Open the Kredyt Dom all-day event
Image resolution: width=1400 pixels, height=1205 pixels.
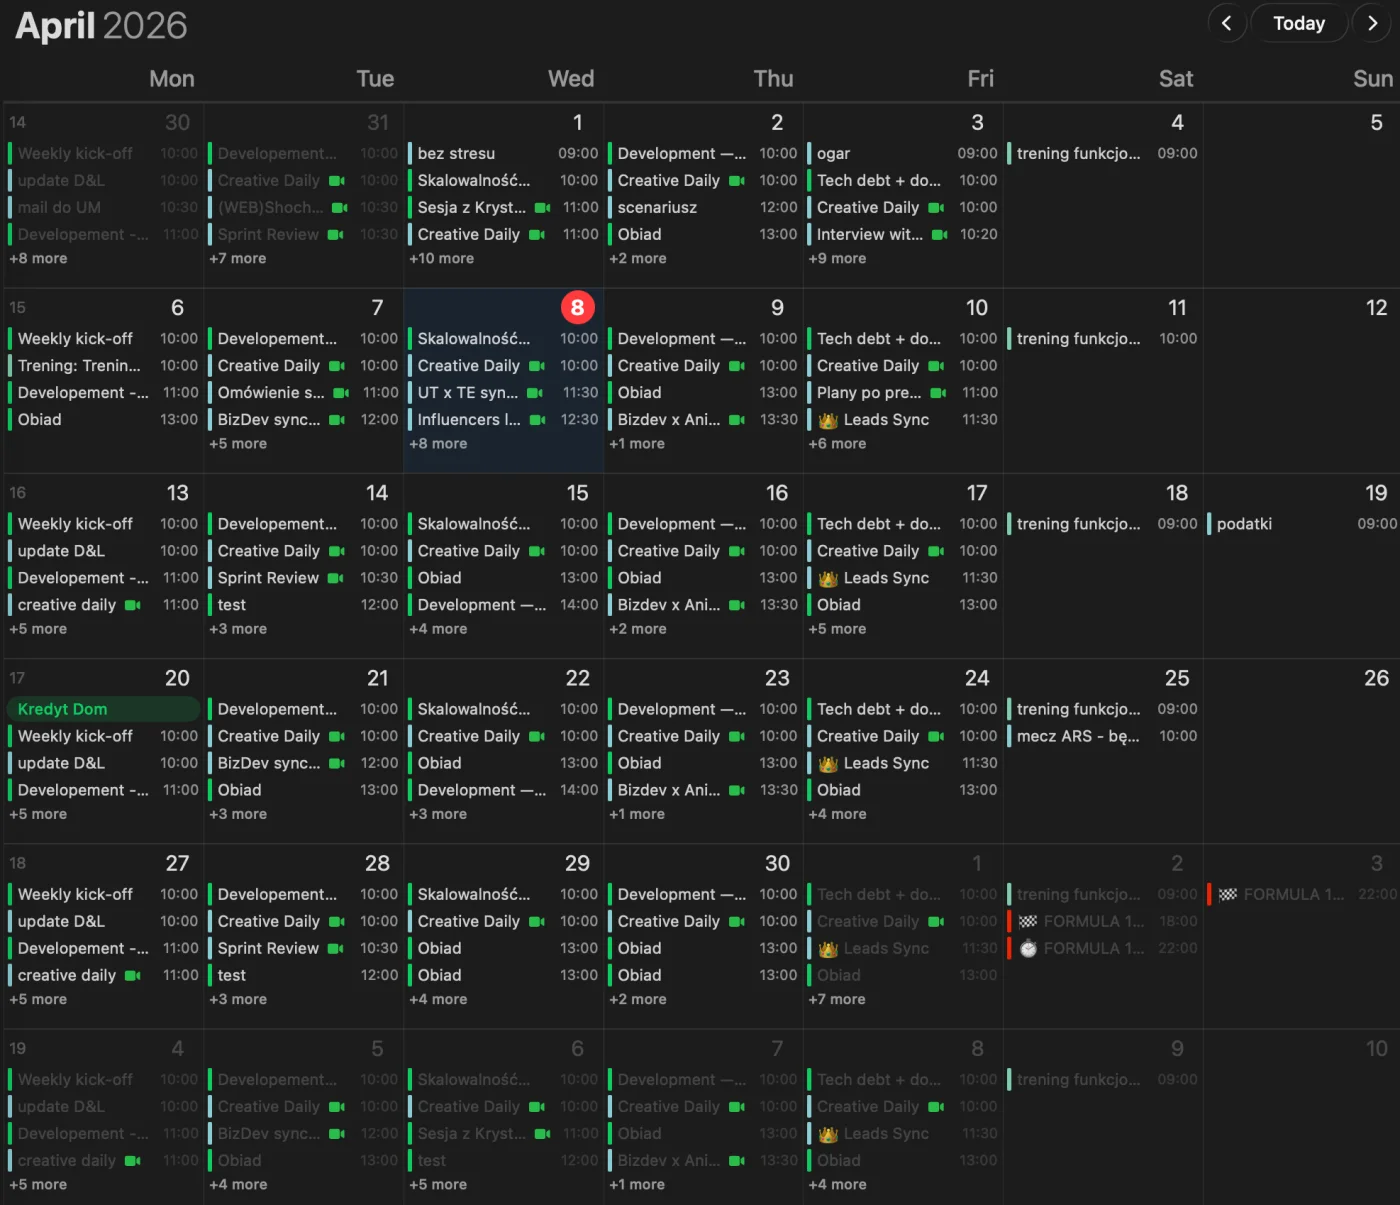pyautogui.click(x=100, y=709)
